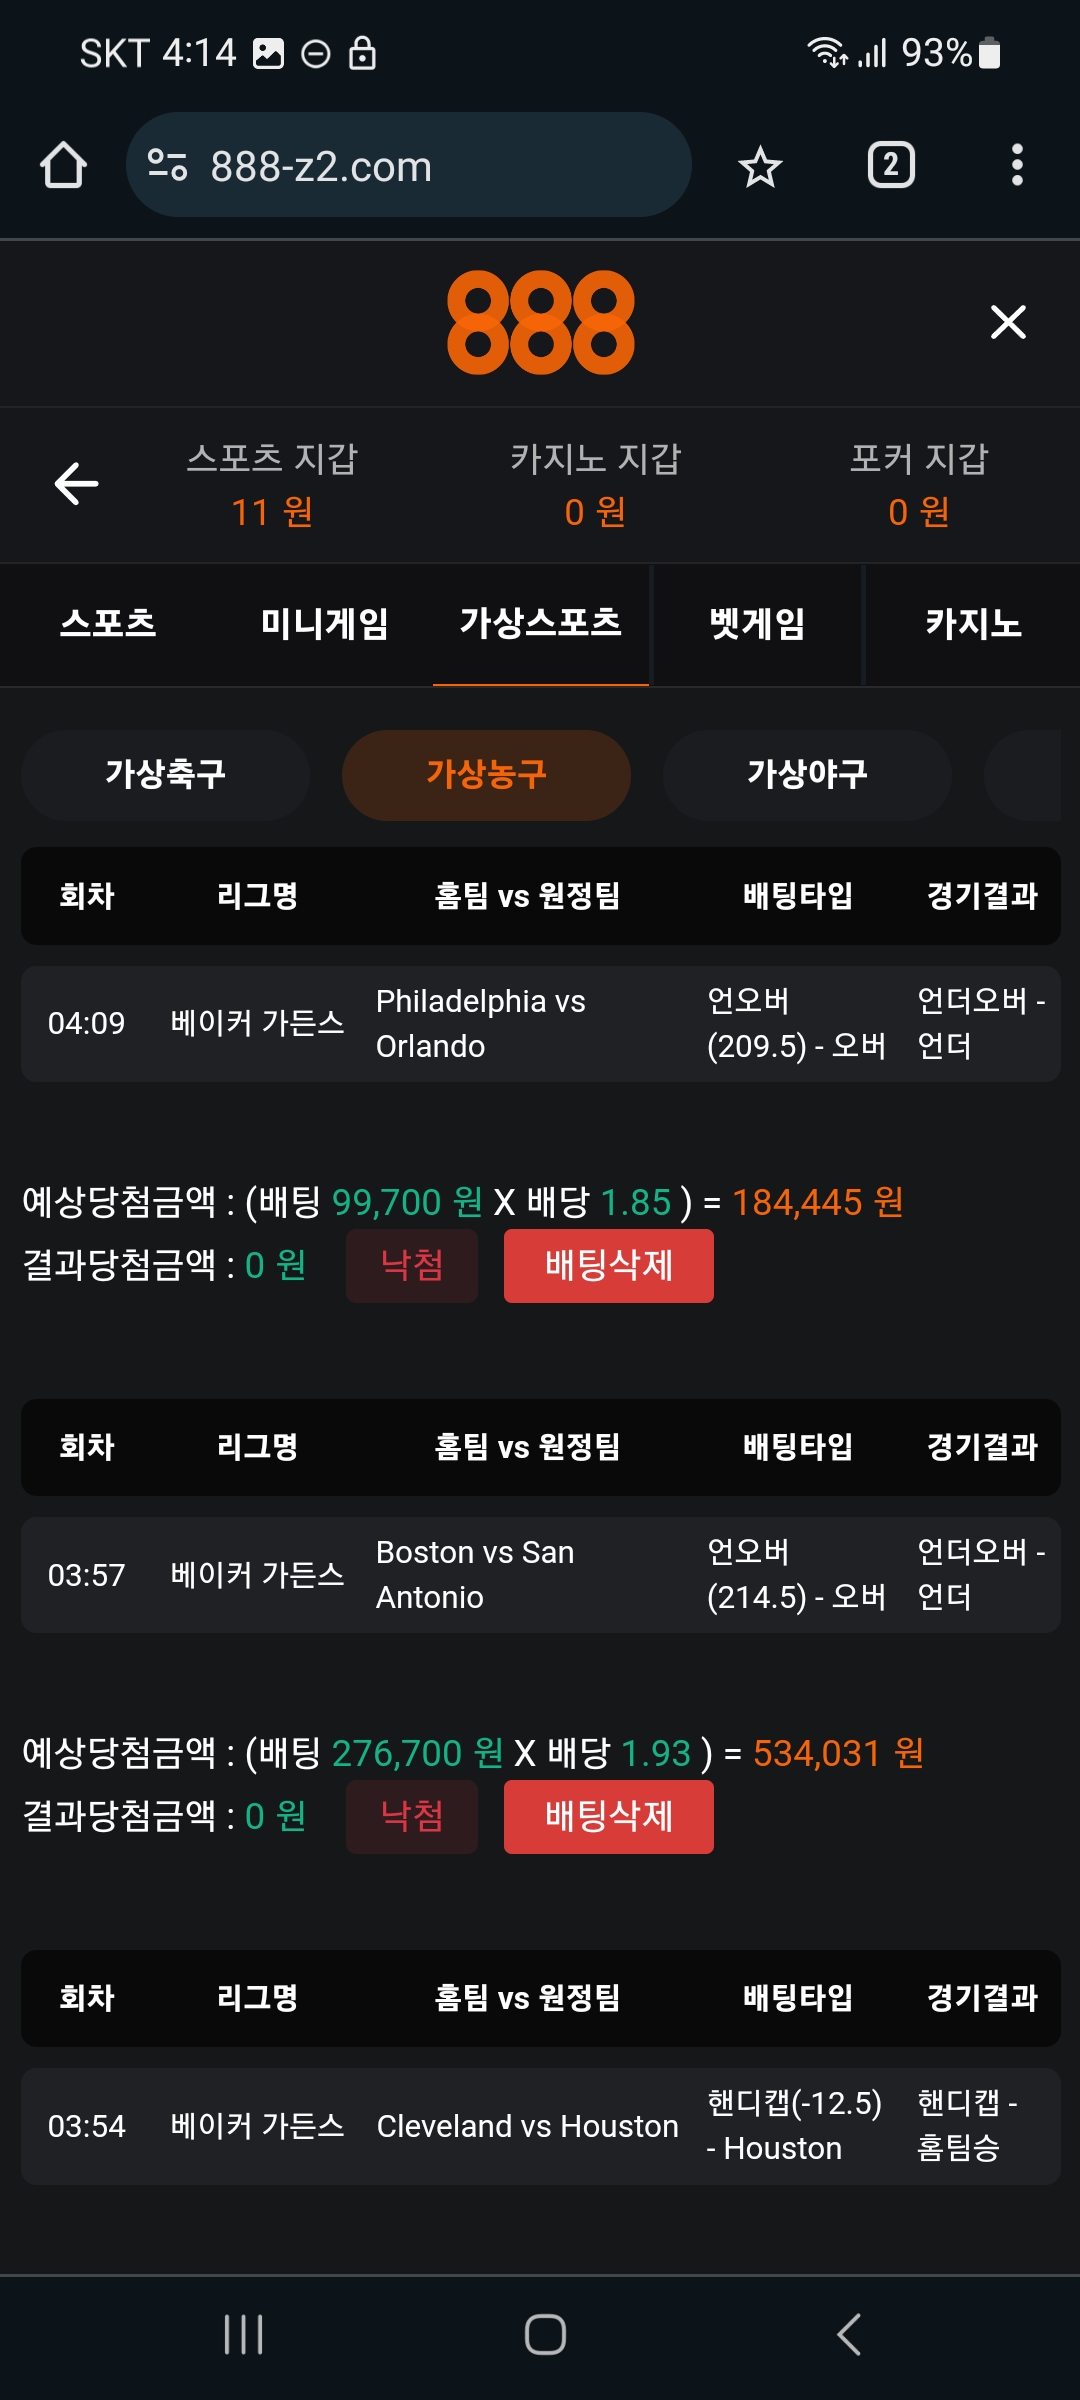Switch to the 스포츠 tab
This screenshot has height=2400, width=1080.
coord(108,624)
